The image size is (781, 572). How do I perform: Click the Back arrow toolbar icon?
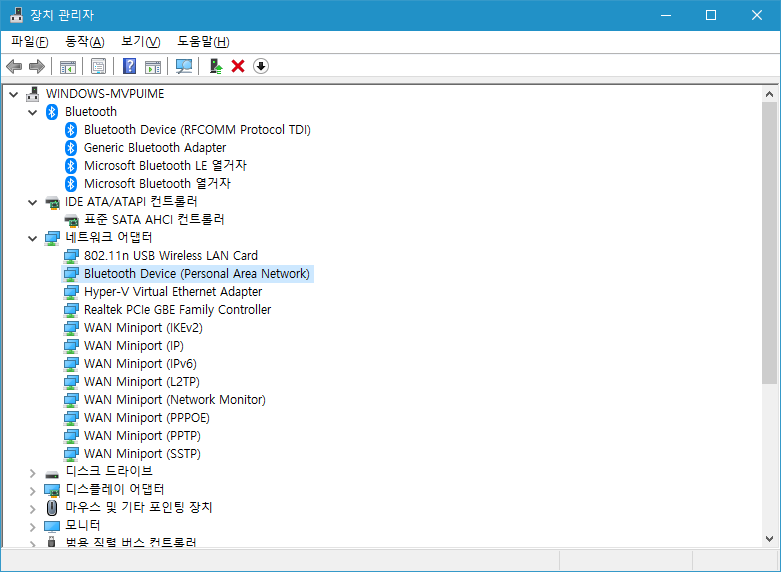pos(14,66)
